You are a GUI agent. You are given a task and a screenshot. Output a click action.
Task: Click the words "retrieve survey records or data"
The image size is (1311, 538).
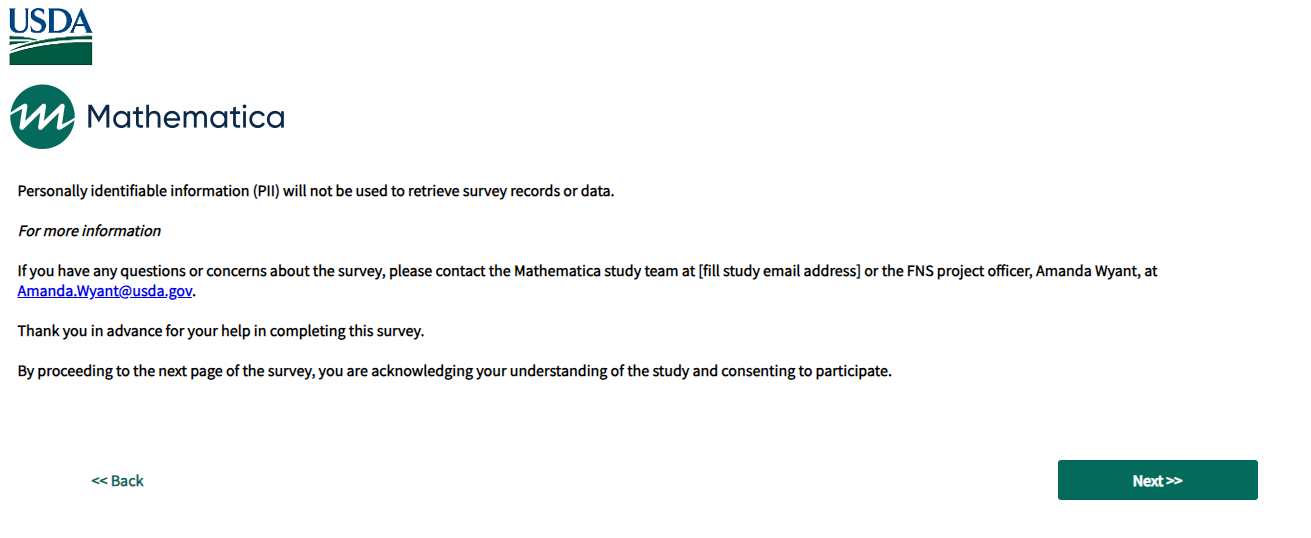coord(509,191)
